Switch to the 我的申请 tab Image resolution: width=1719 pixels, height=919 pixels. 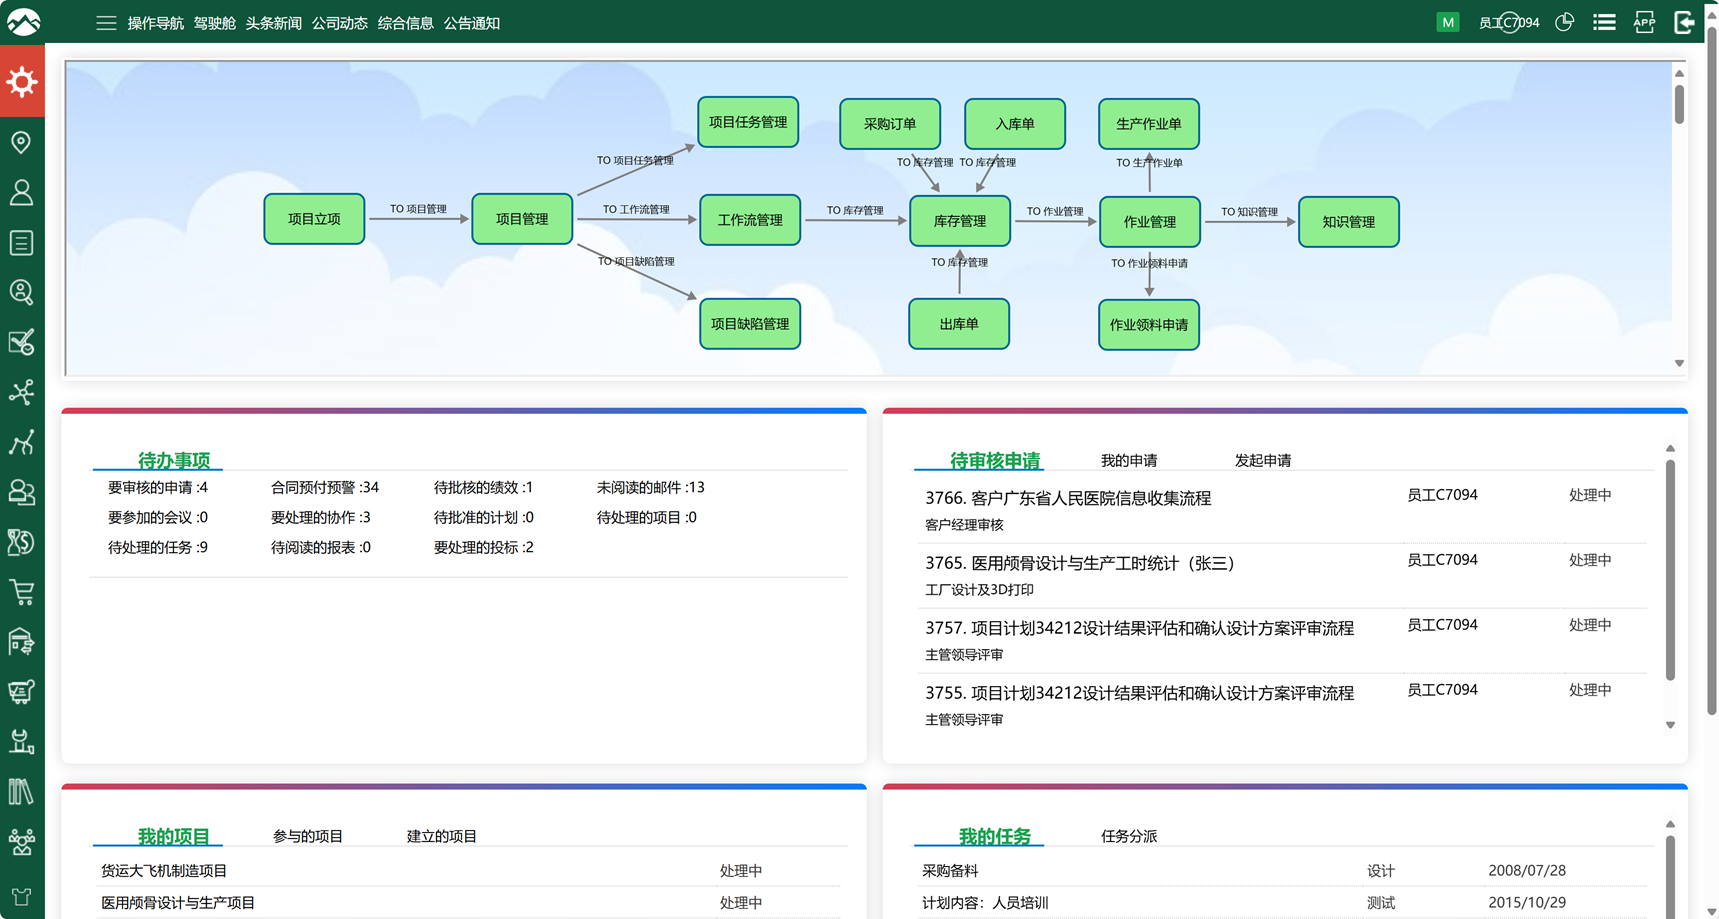click(1128, 460)
